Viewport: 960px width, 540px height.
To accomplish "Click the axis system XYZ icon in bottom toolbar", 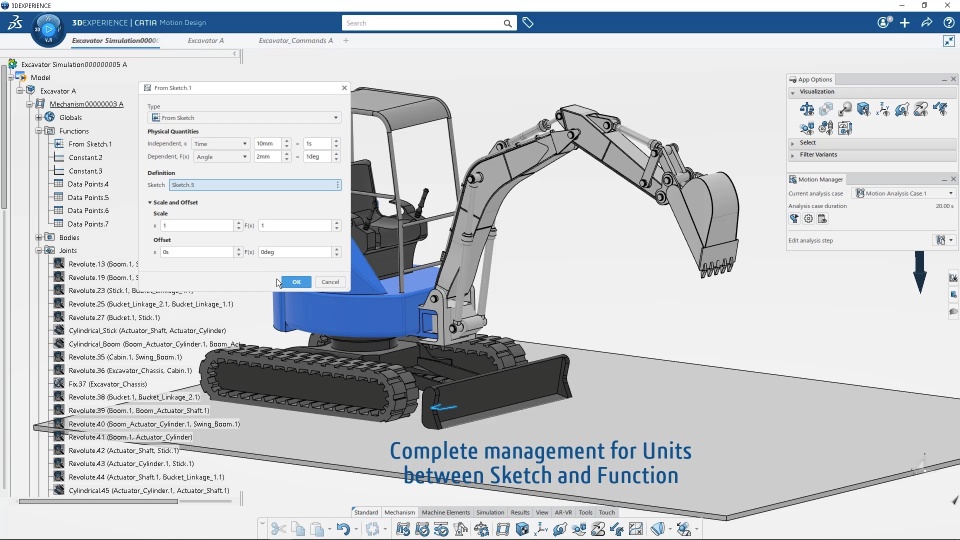I will [541, 529].
